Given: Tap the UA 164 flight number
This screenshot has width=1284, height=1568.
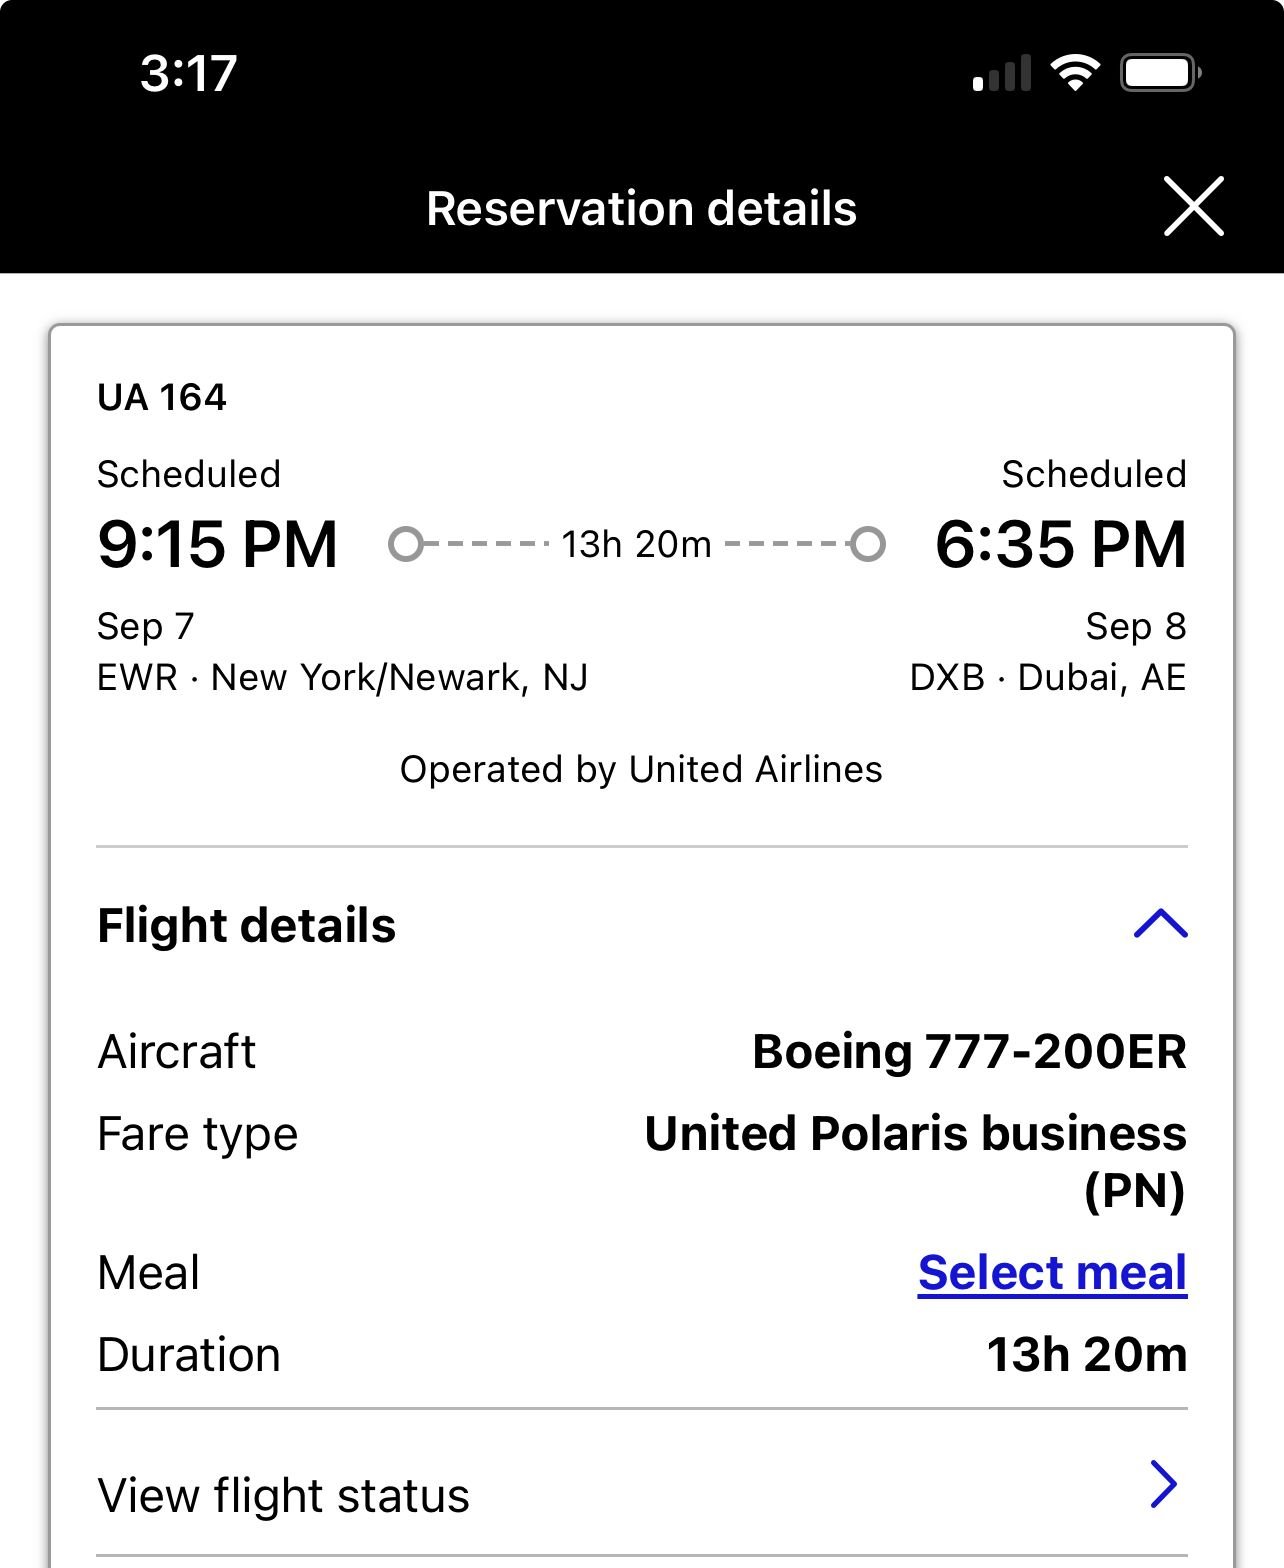Looking at the screenshot, I should coord(162,398).
